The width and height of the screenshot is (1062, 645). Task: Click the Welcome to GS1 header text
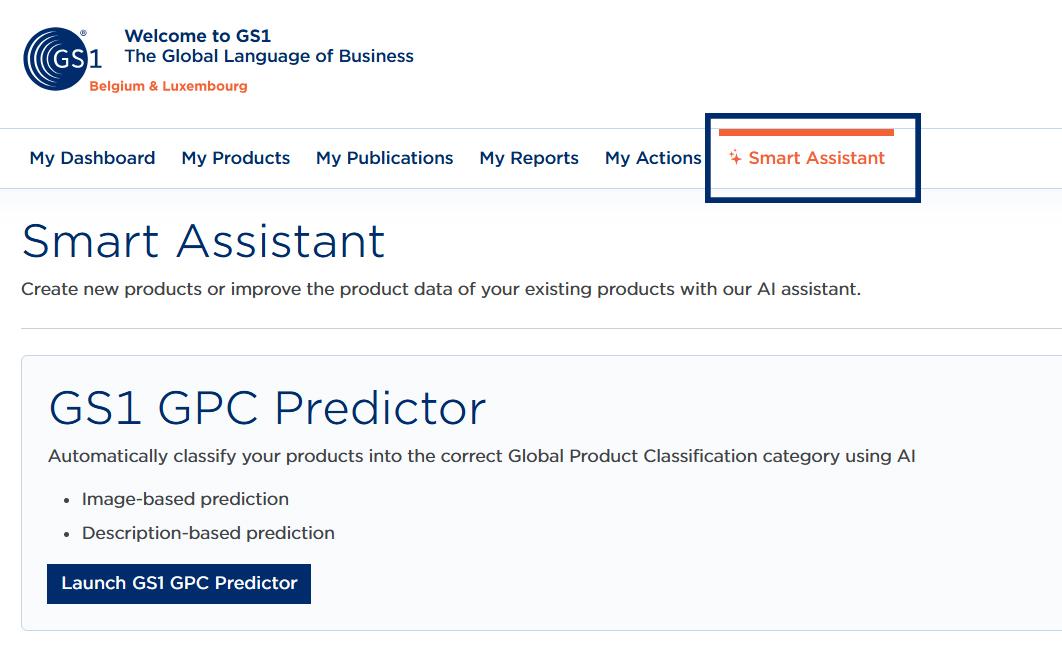(x=197, y=36)
